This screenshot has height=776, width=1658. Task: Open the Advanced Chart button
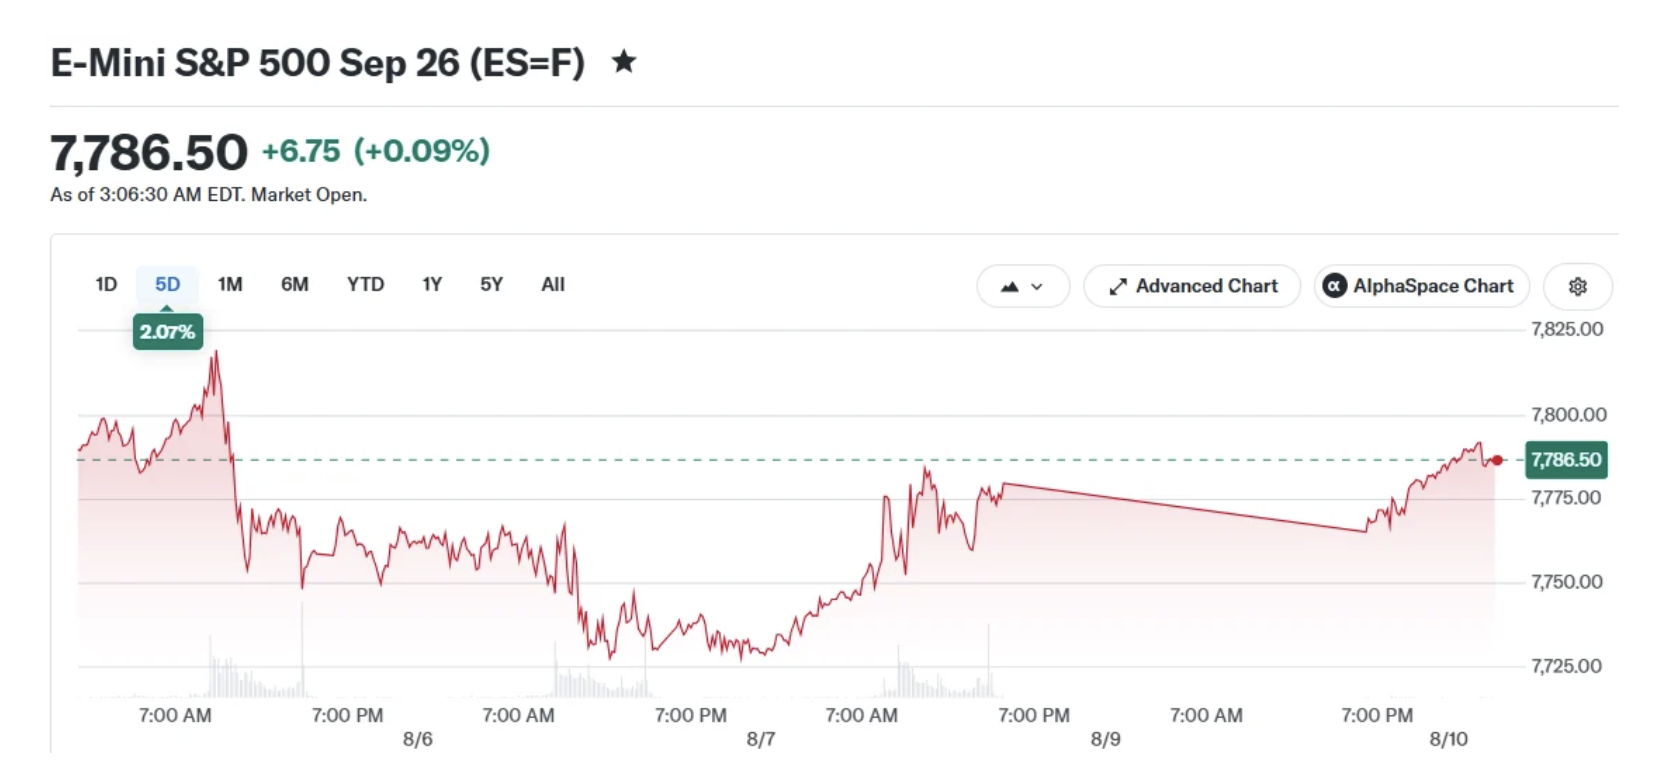click(1192, 286)
